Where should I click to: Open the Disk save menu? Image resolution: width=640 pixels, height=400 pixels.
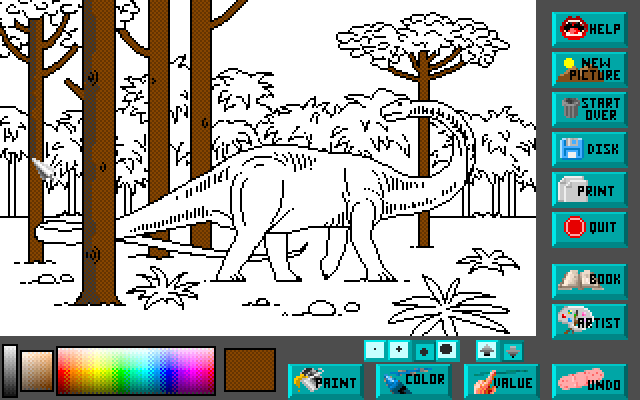(x=588, y=149)
